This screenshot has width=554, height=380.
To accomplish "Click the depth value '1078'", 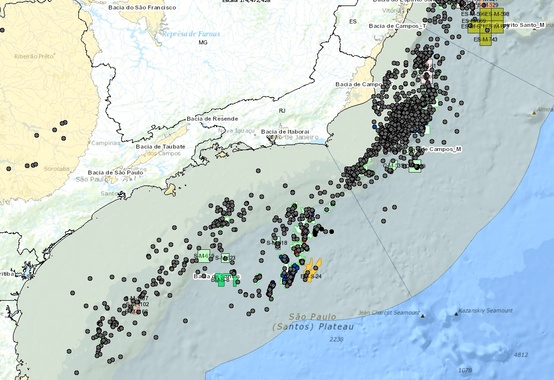I will 465,370.
